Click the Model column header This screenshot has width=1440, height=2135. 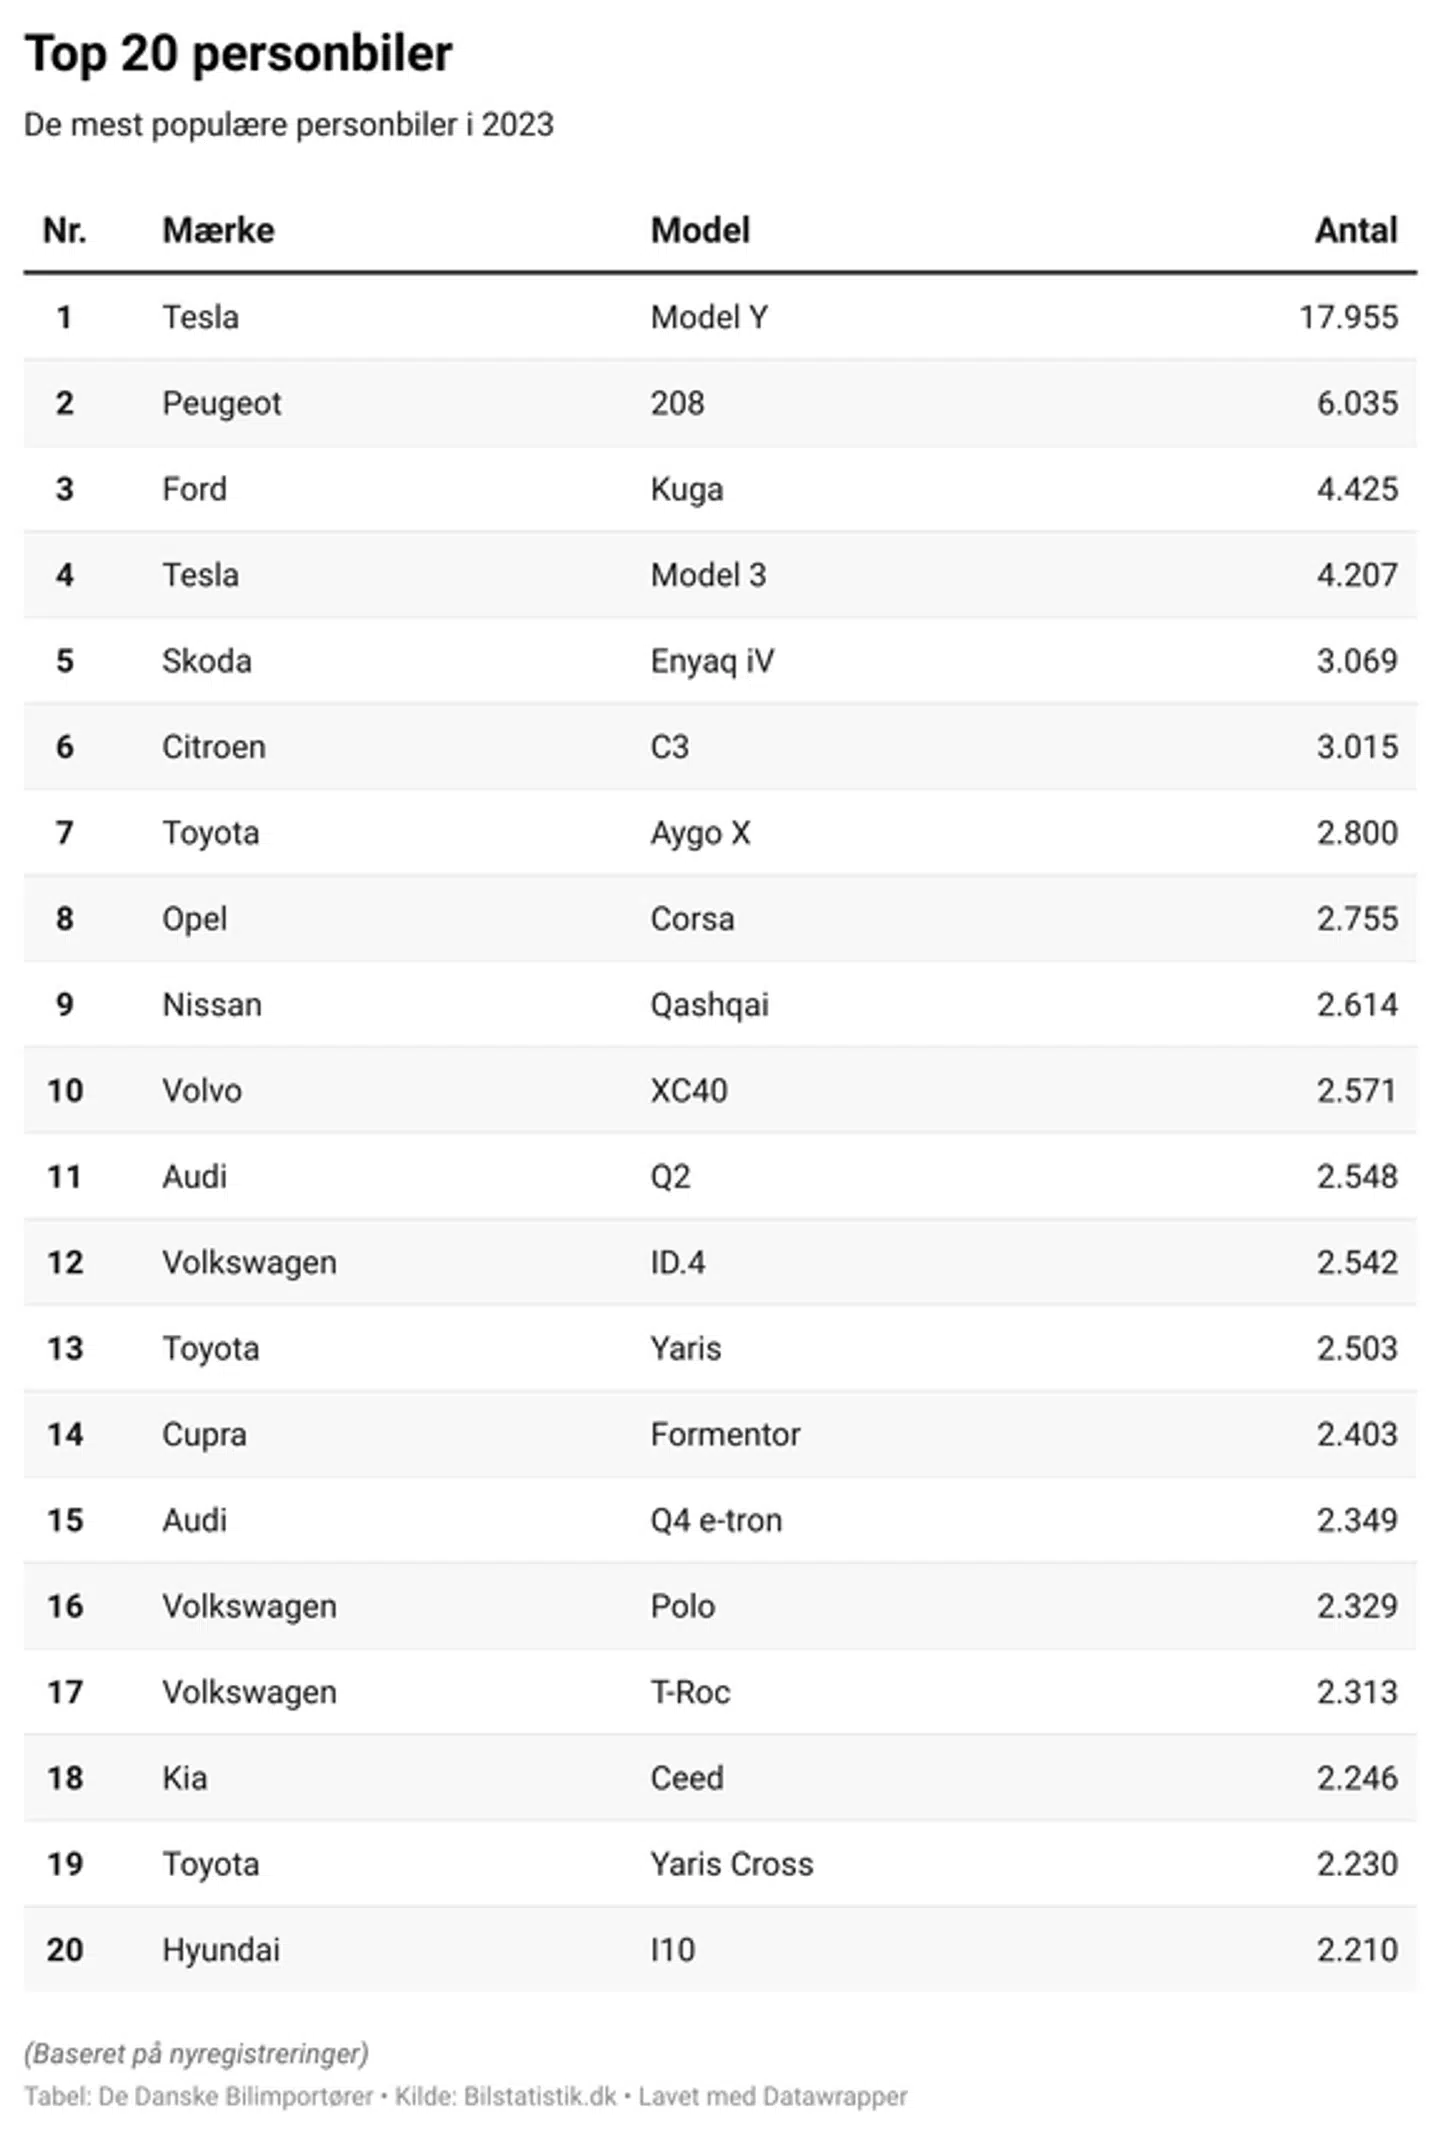(700, 231)
